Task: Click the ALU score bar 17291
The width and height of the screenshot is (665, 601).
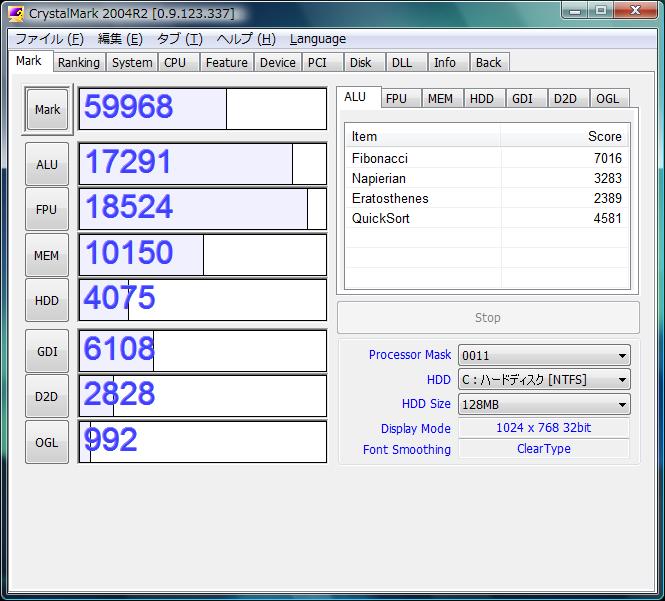Action: [203, 164]
